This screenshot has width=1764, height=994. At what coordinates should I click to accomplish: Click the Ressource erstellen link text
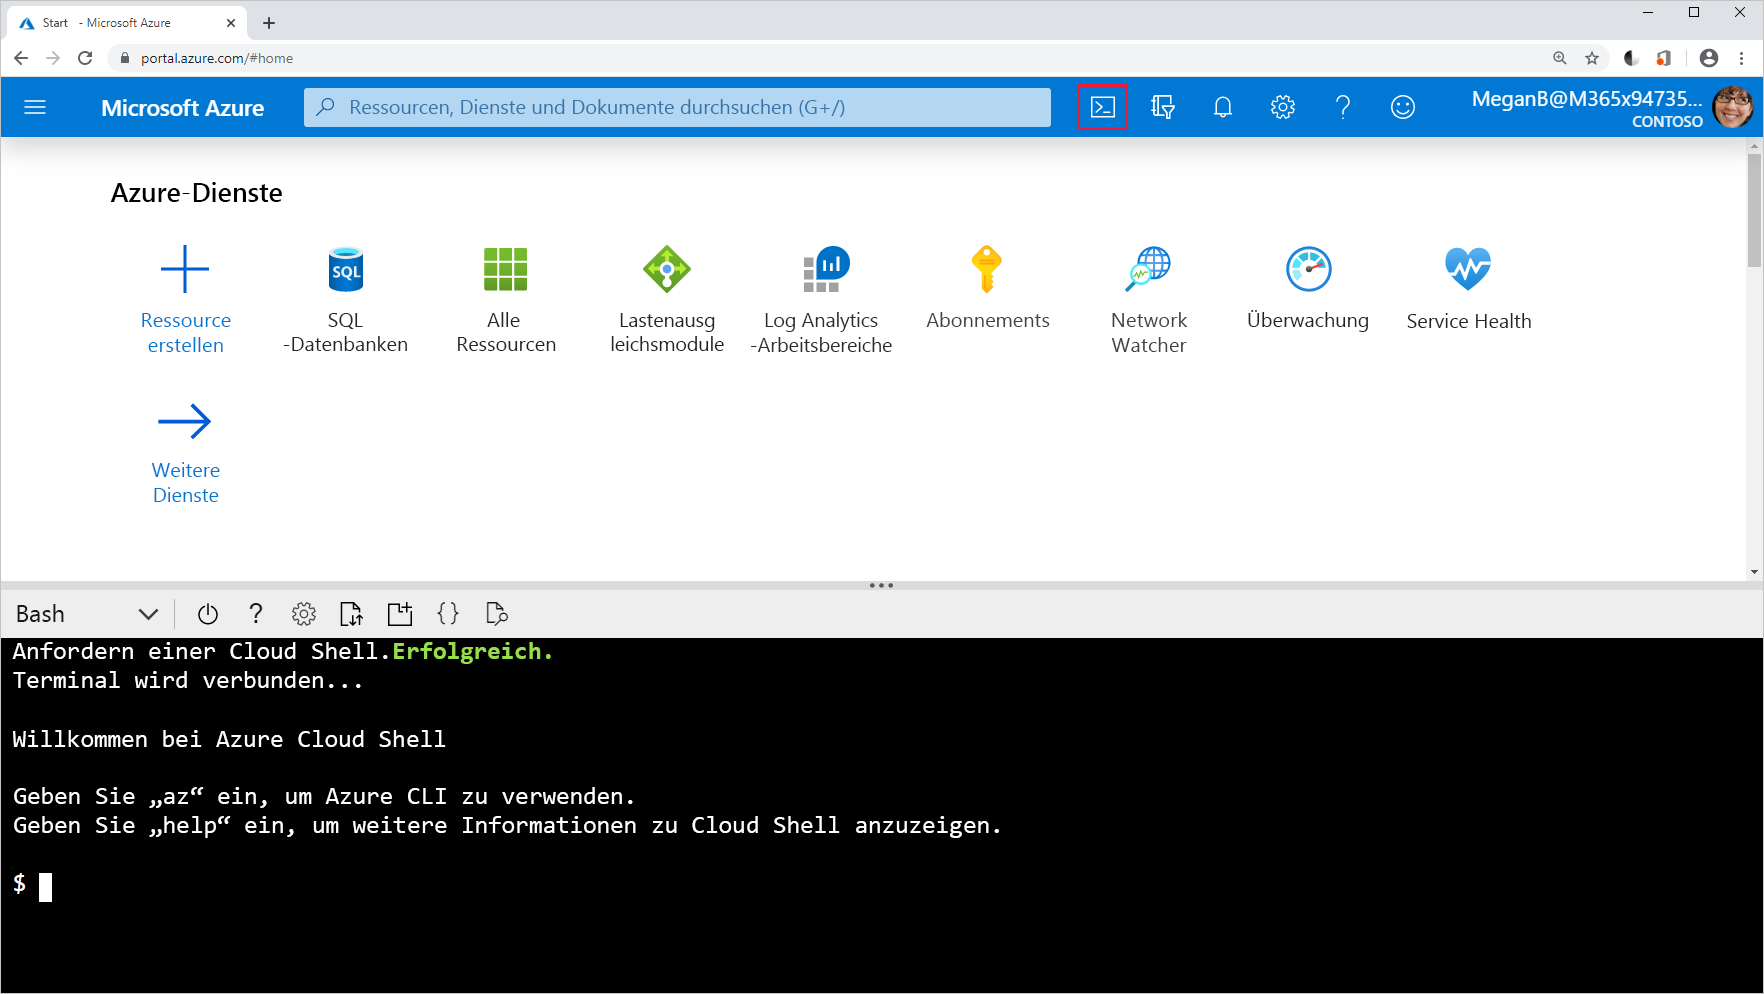click(186, 333)
